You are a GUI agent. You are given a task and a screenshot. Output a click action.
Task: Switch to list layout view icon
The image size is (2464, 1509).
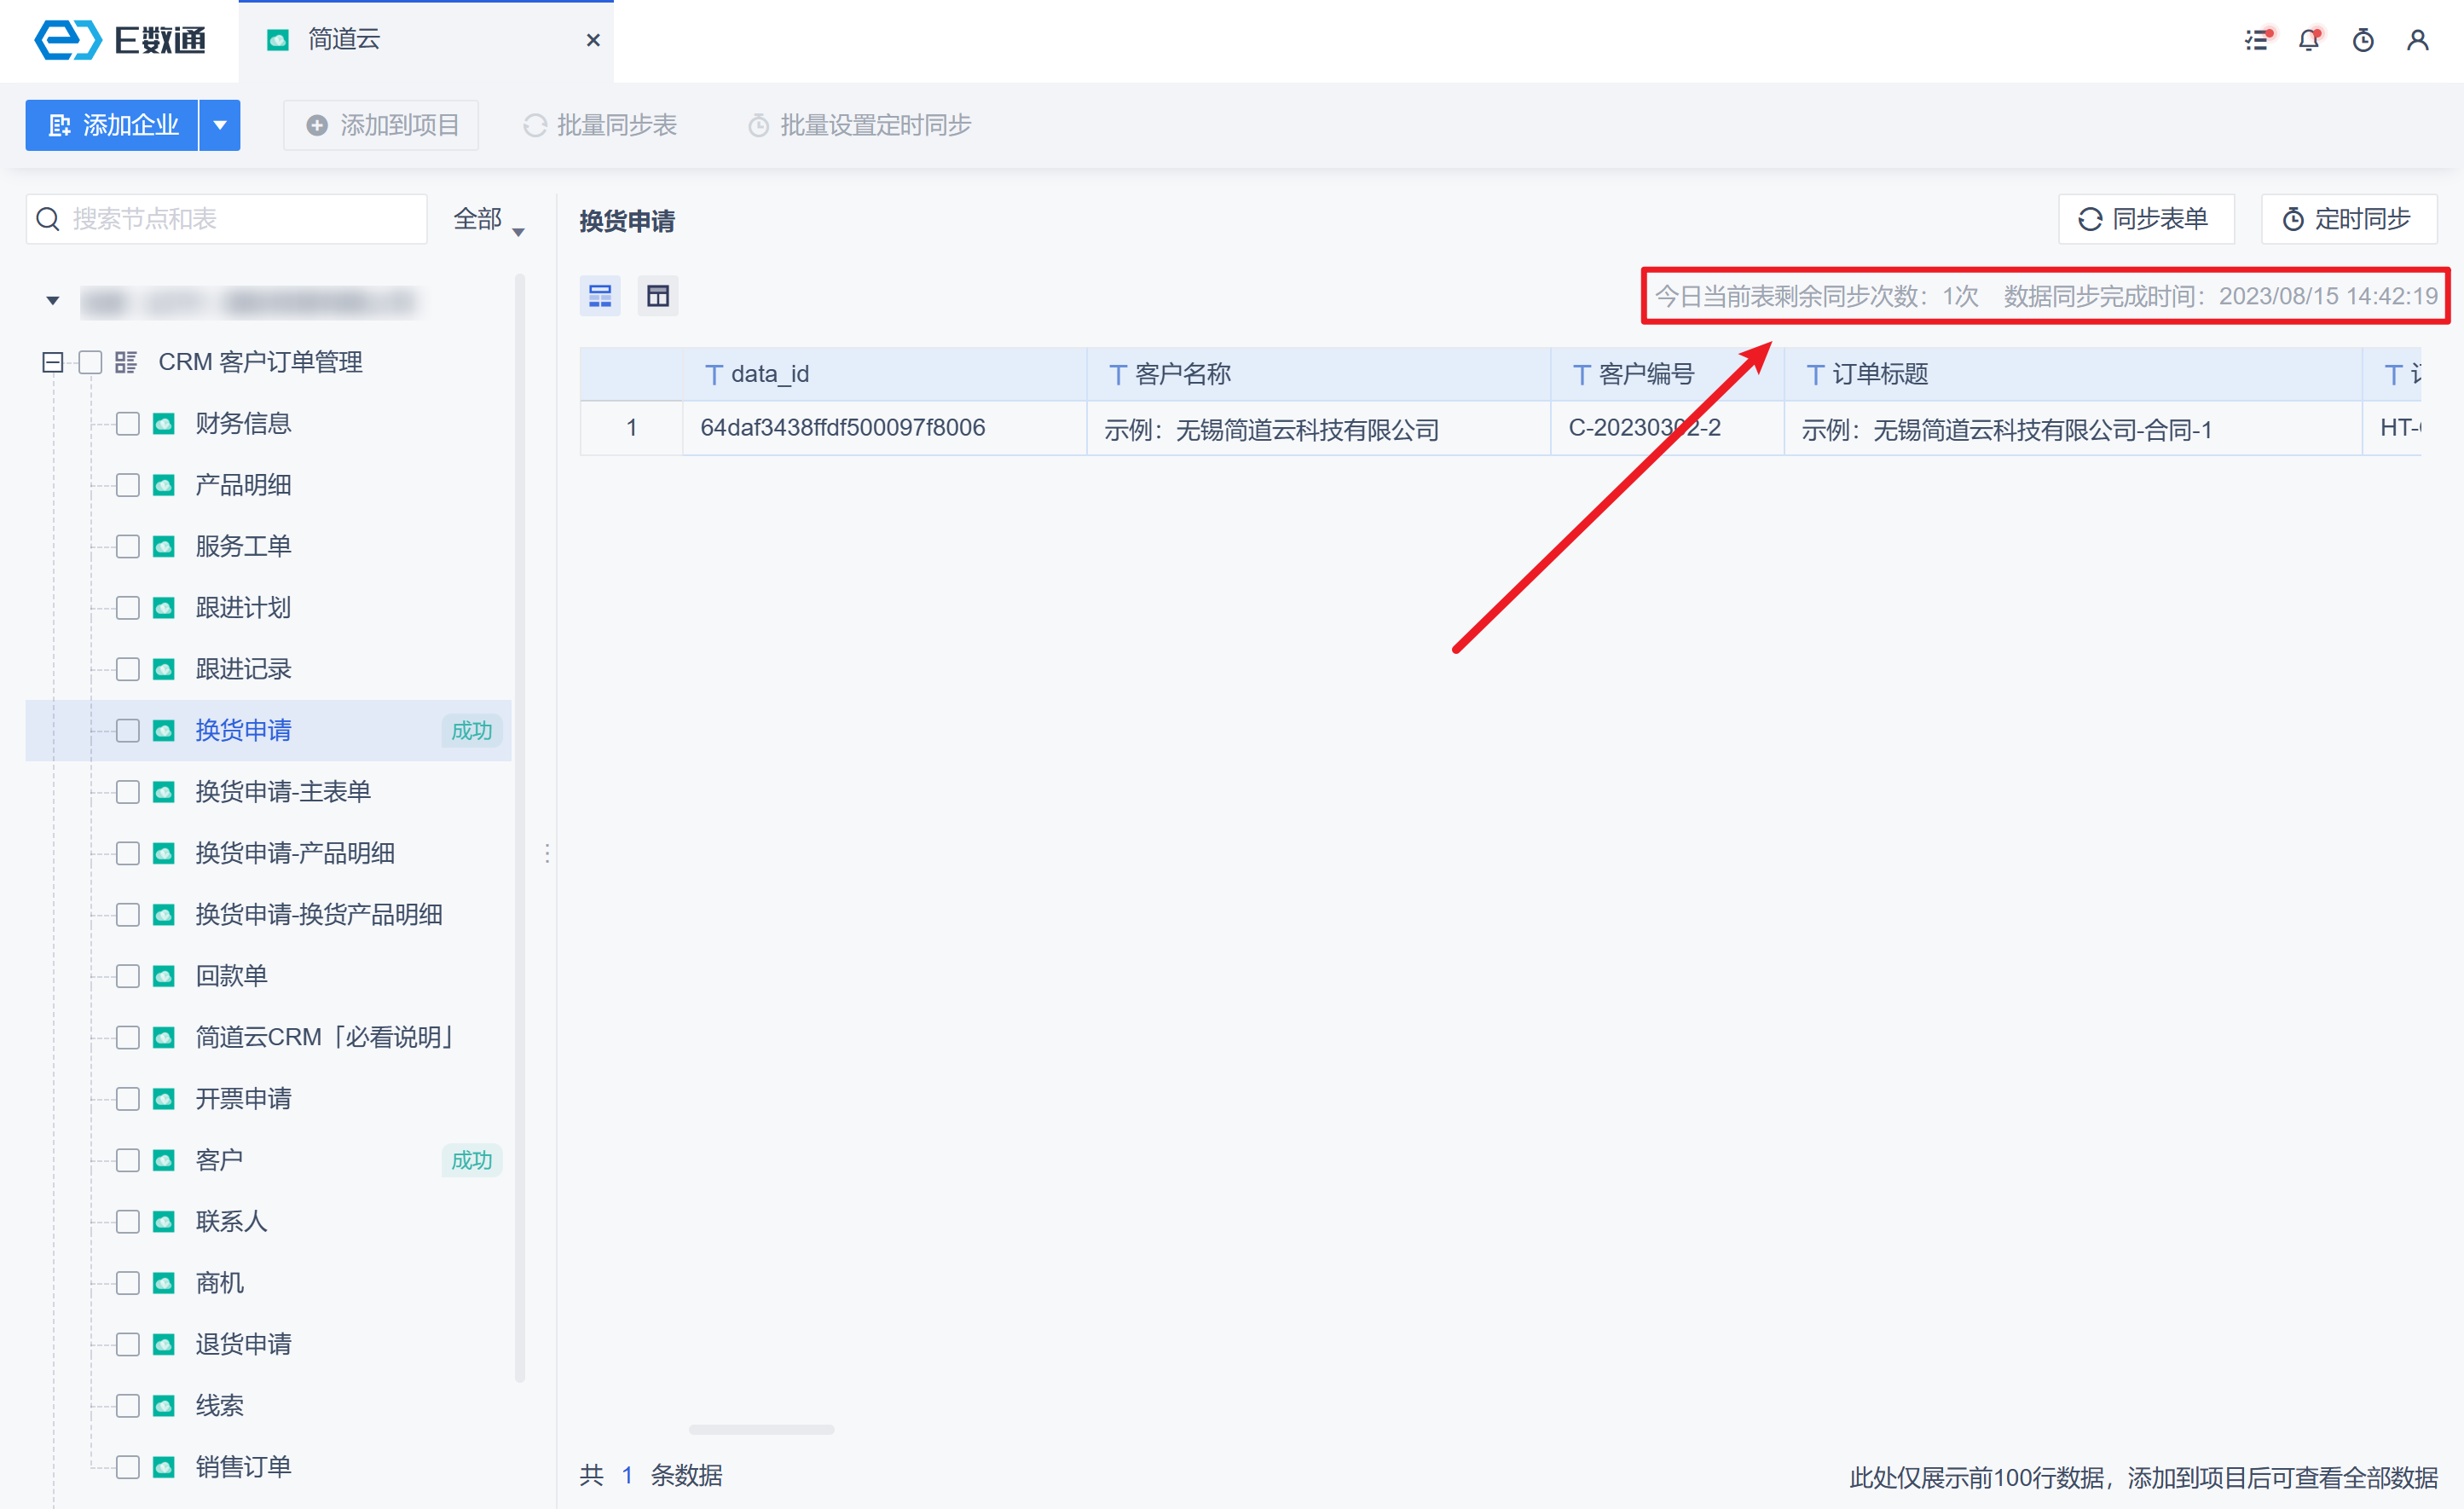(600, 296)
